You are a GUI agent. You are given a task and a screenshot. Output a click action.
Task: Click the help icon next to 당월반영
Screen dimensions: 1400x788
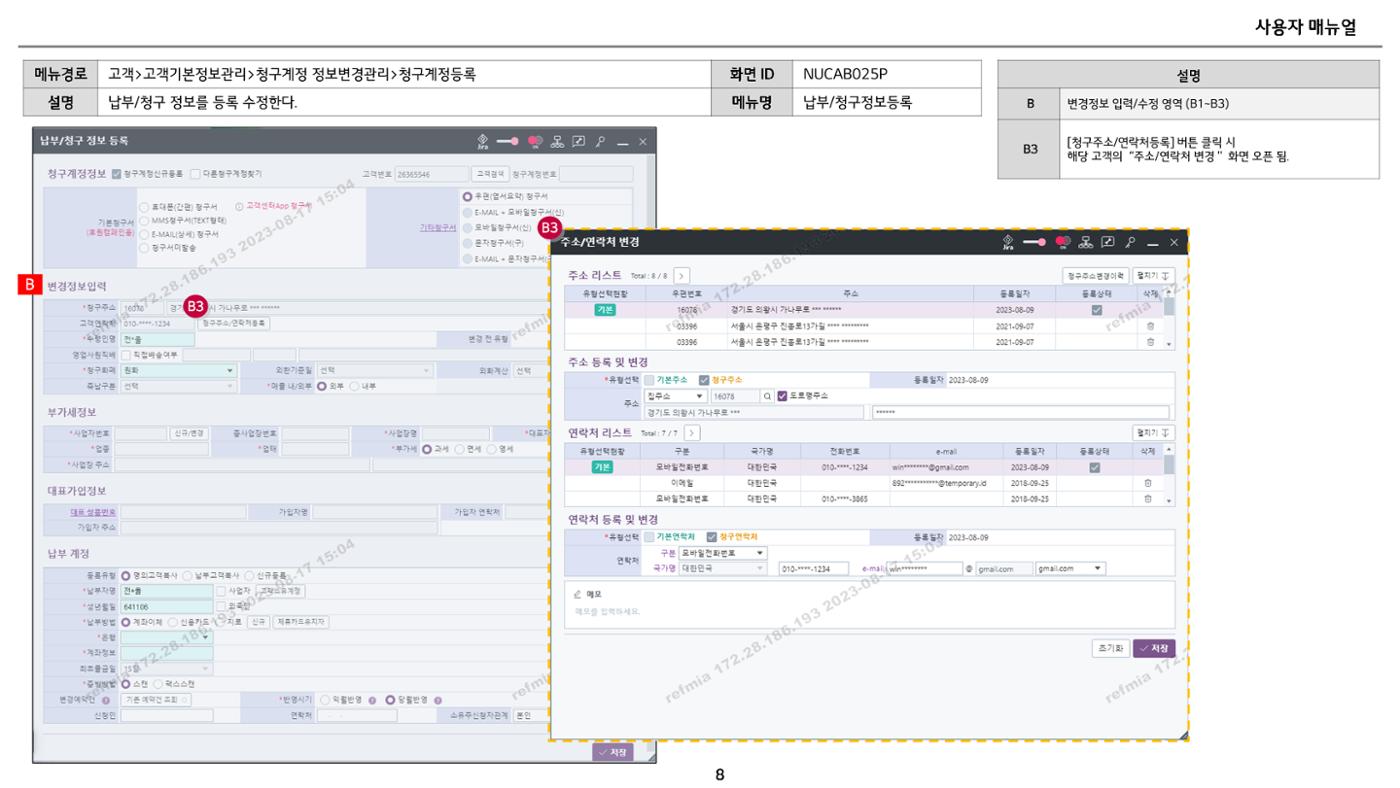click(x=438, y=700)
